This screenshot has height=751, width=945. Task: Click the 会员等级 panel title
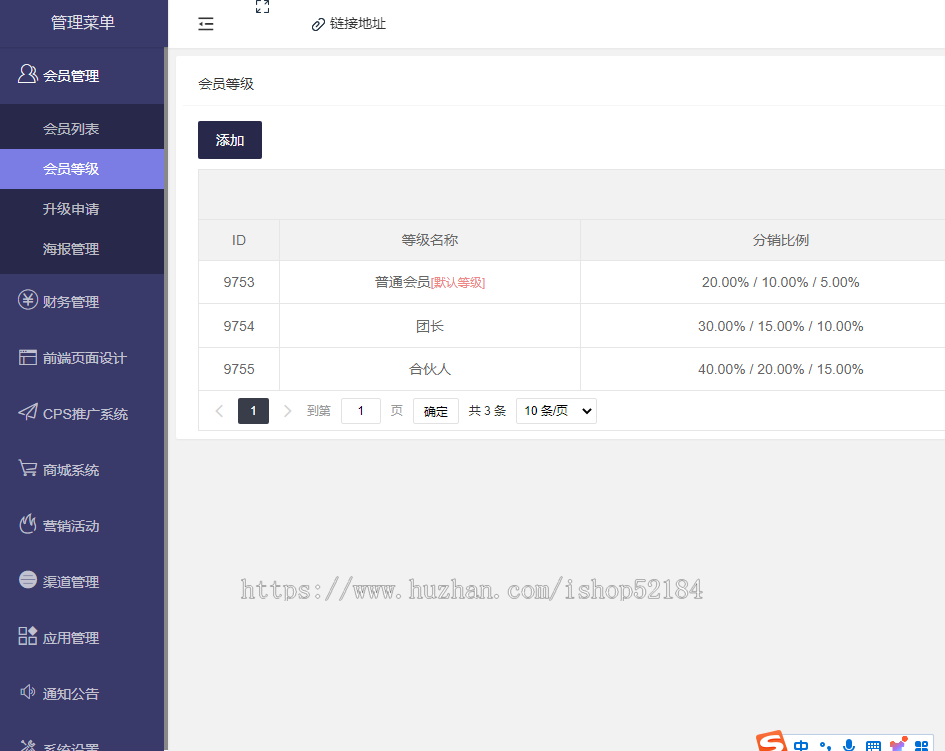click(x=226, y=84)
